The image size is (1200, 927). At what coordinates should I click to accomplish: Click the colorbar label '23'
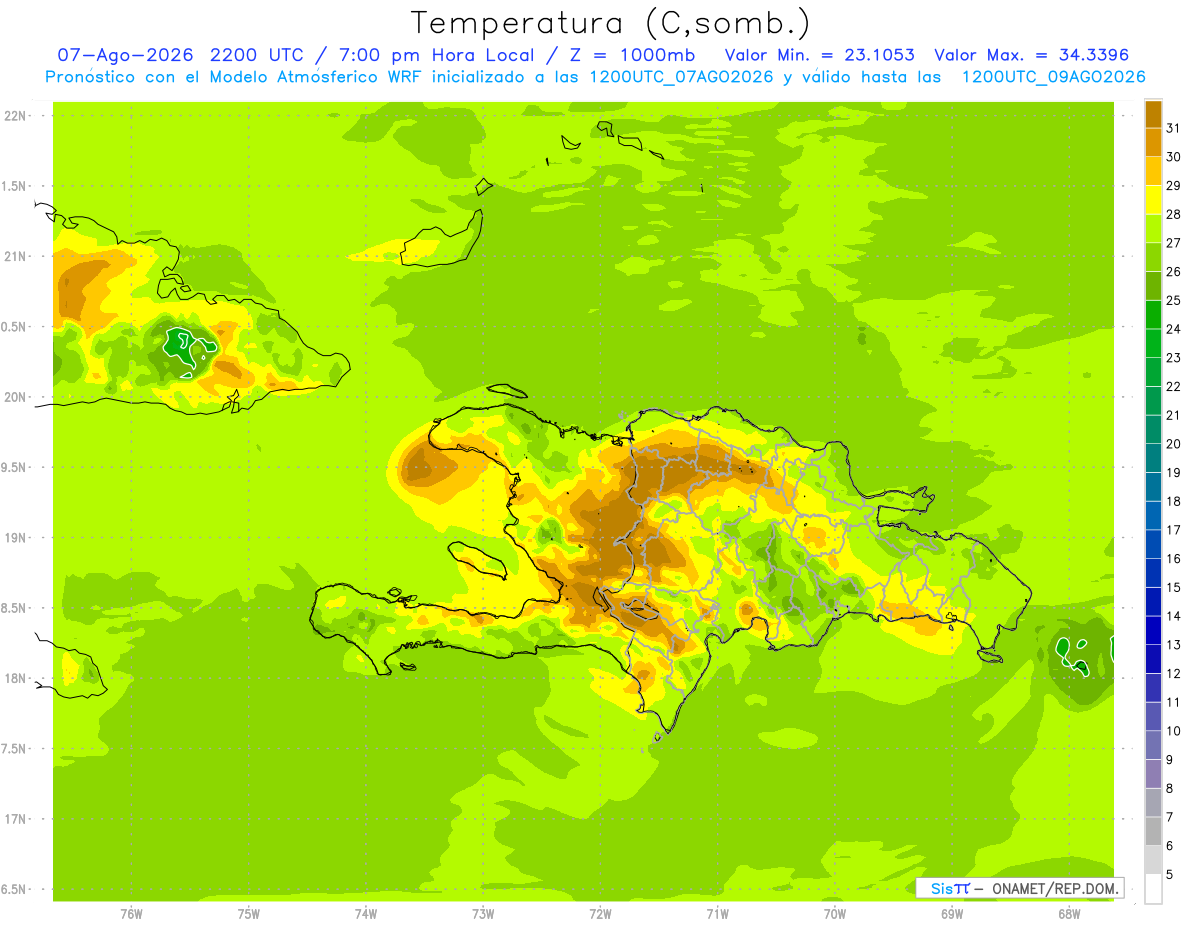(x=1174, y=358)
